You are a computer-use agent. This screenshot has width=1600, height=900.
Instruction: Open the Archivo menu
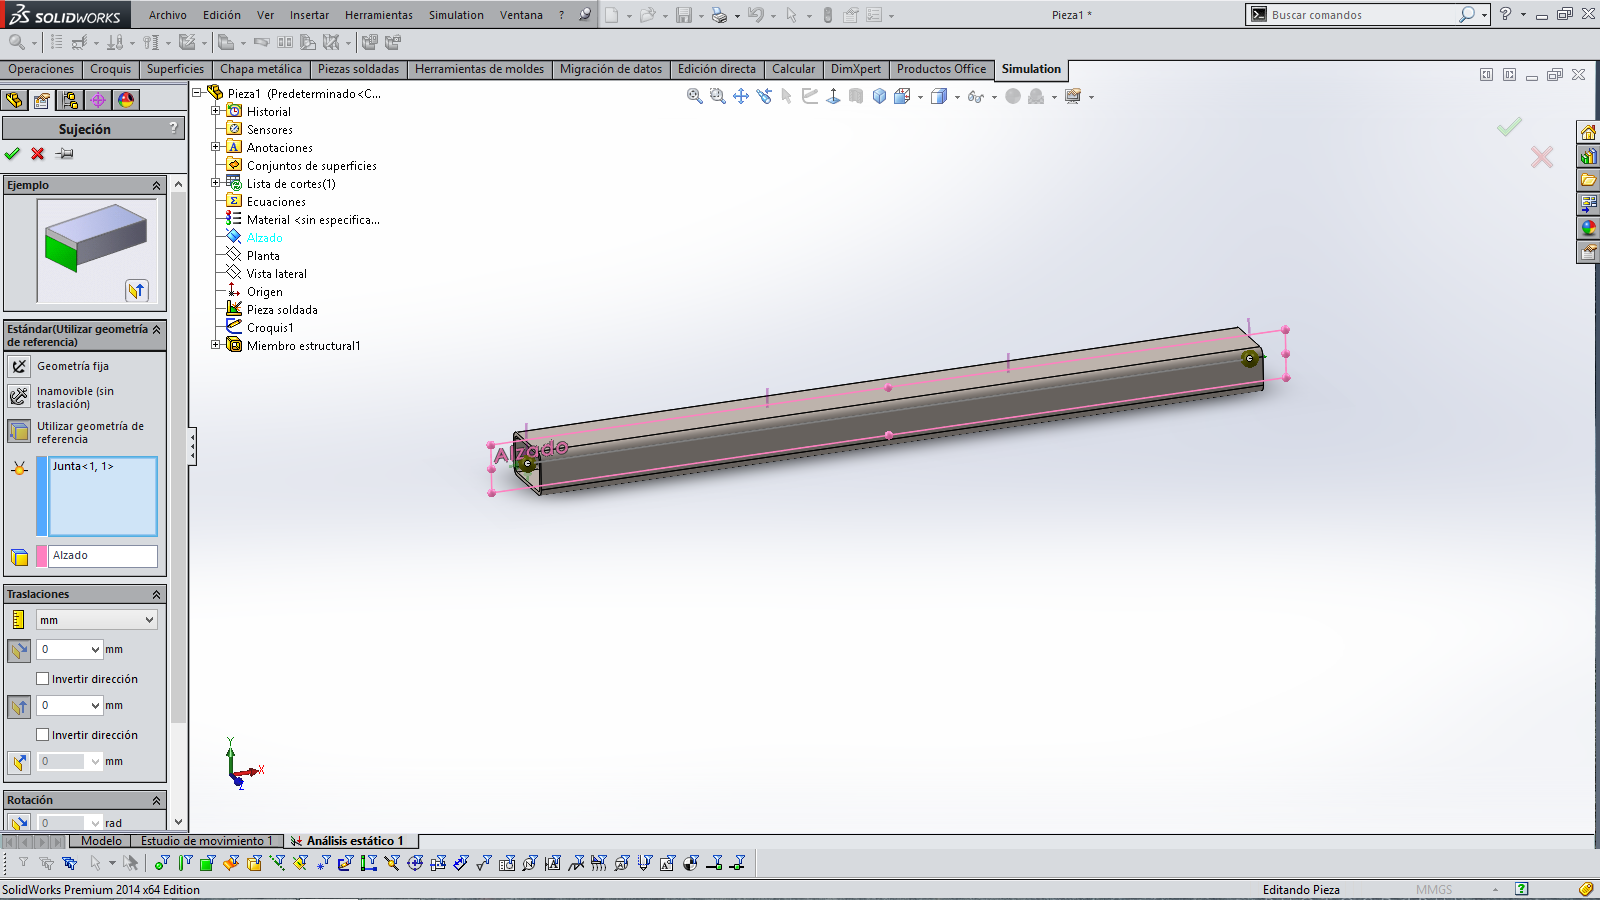[168, 15]
